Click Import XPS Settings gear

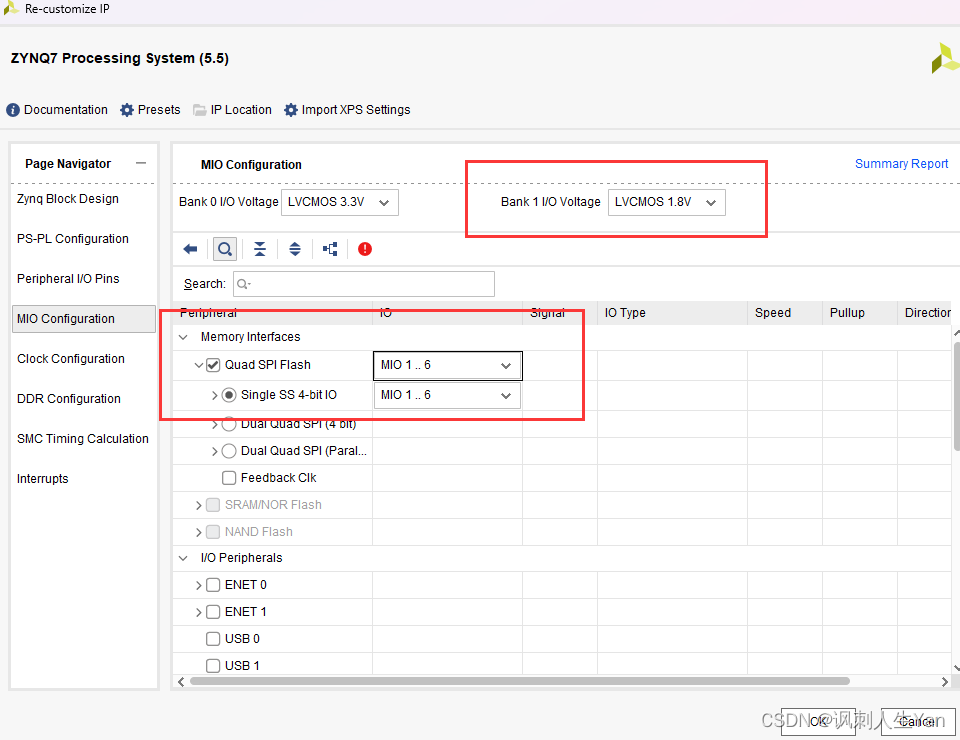[x=291, y=110]
